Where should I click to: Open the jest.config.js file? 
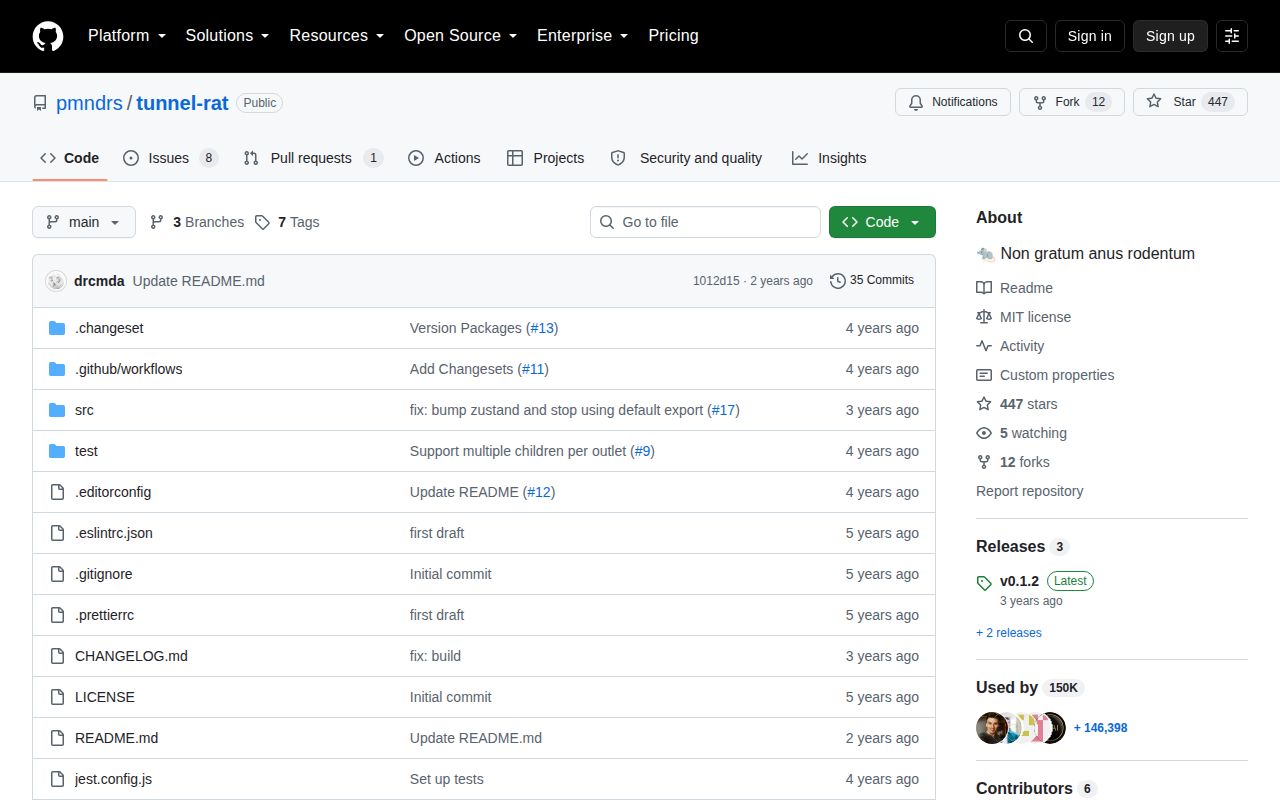tap(113, 779)
